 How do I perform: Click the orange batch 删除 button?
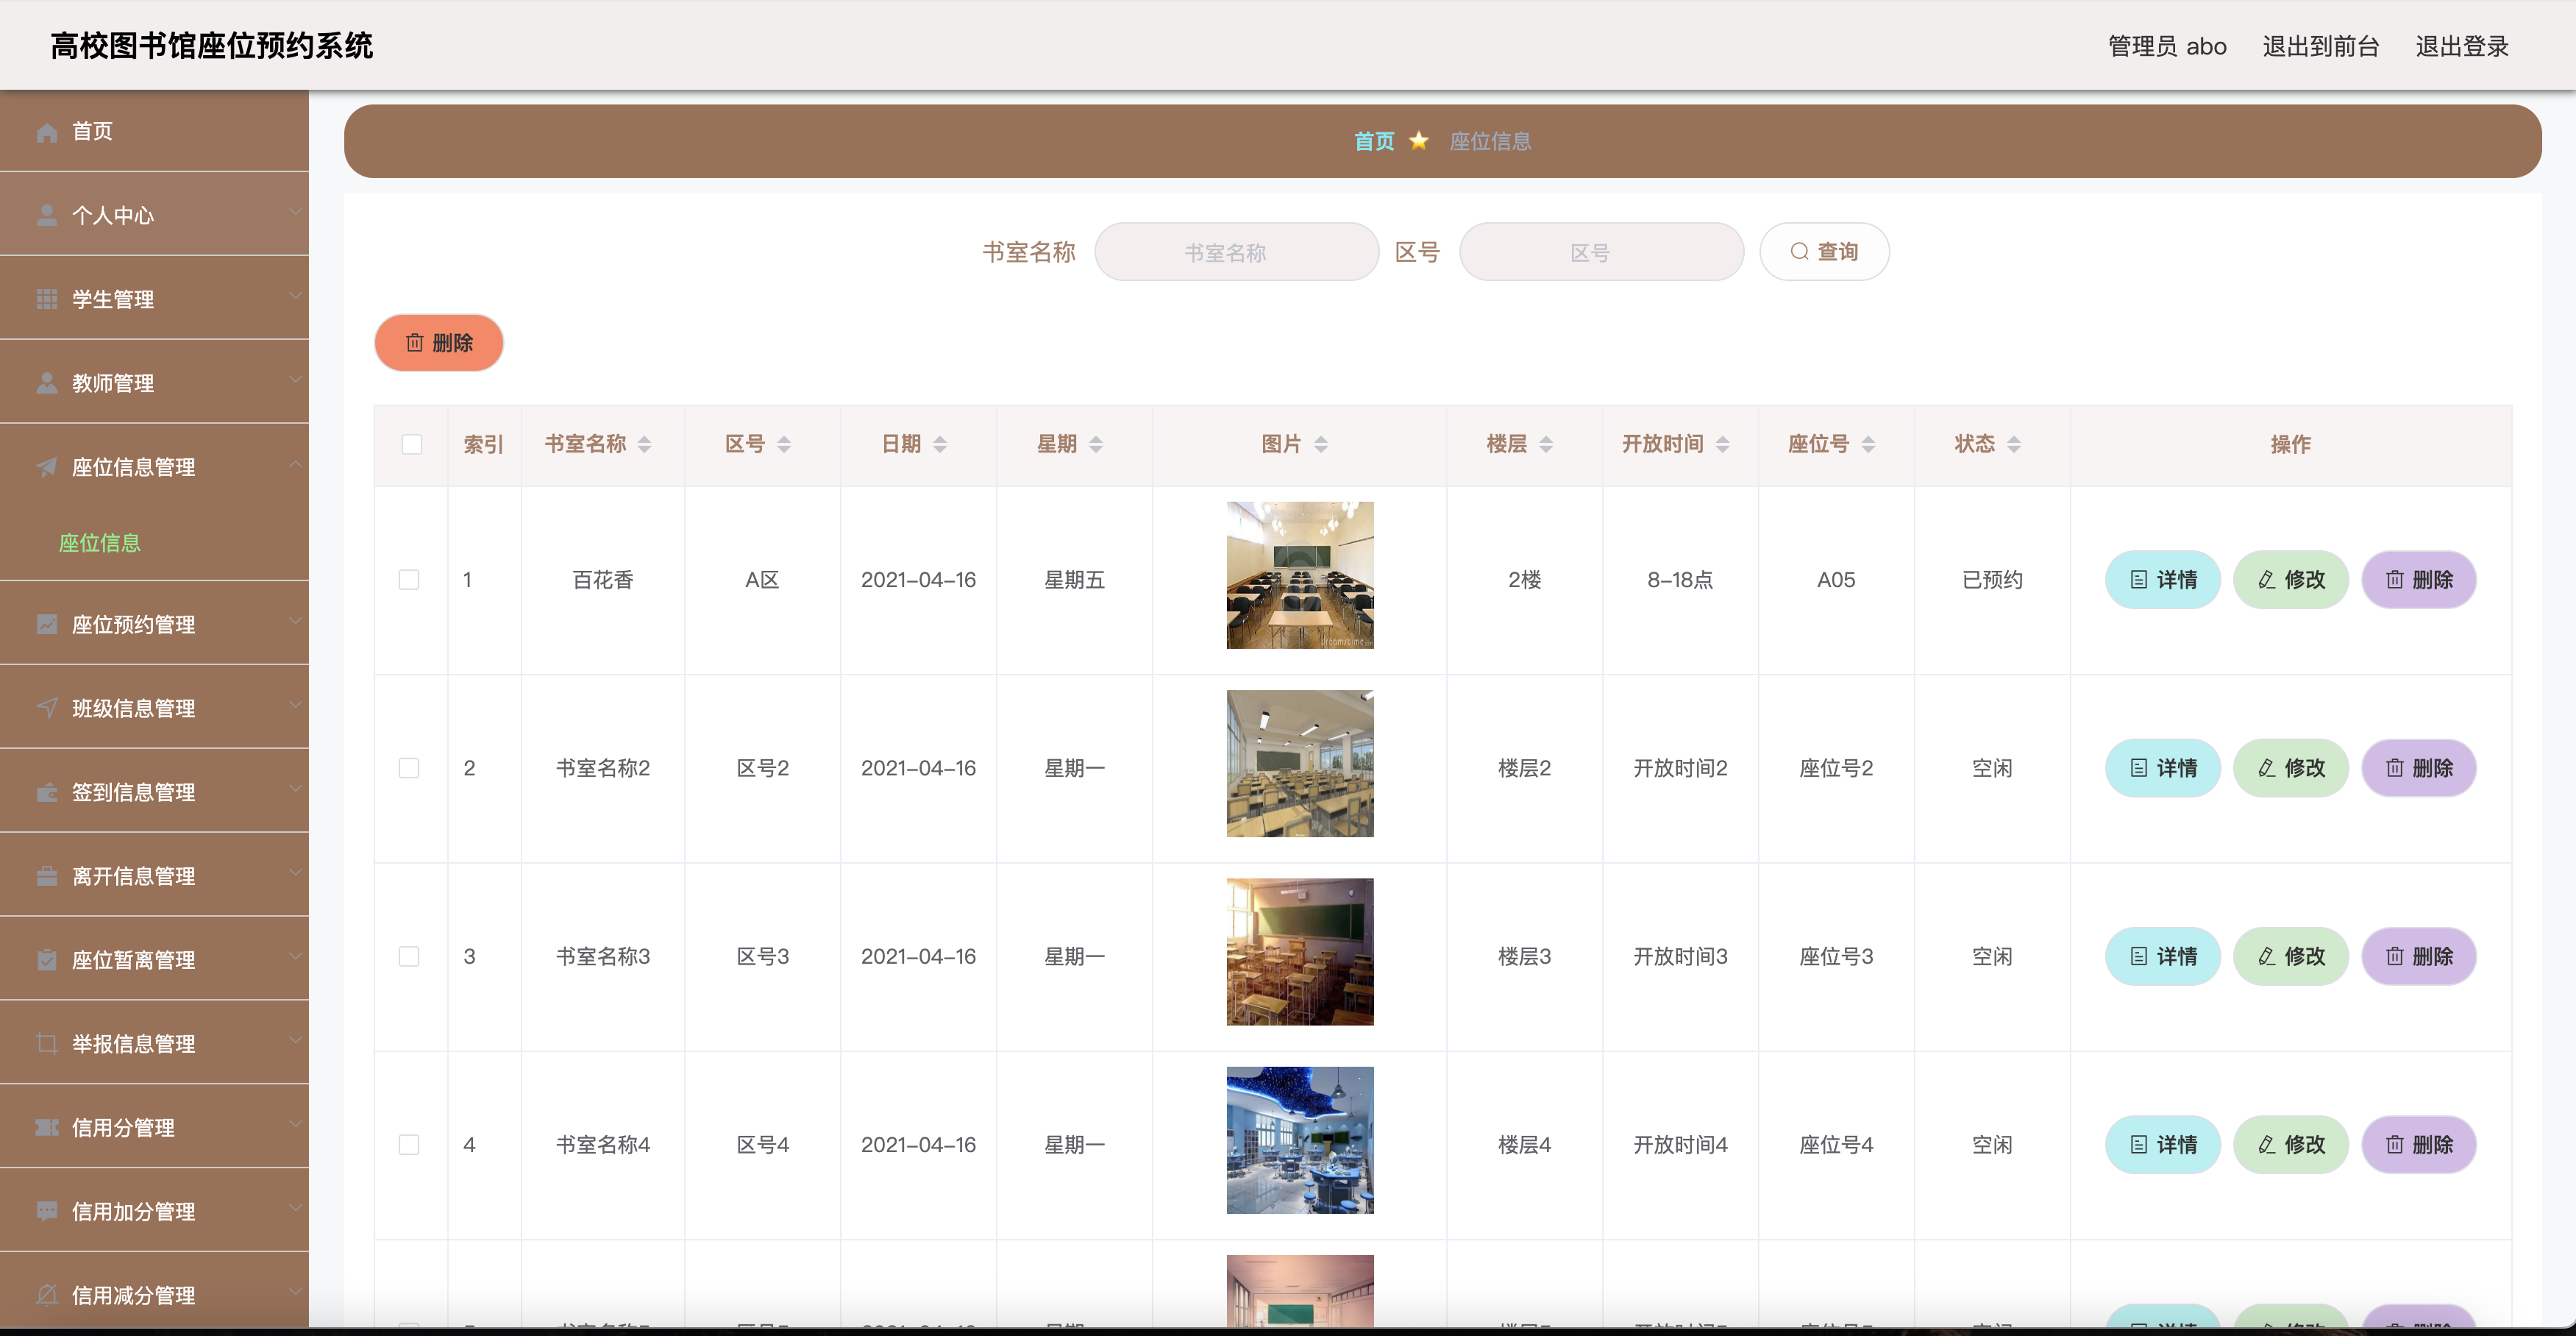(x=439, y=343)
